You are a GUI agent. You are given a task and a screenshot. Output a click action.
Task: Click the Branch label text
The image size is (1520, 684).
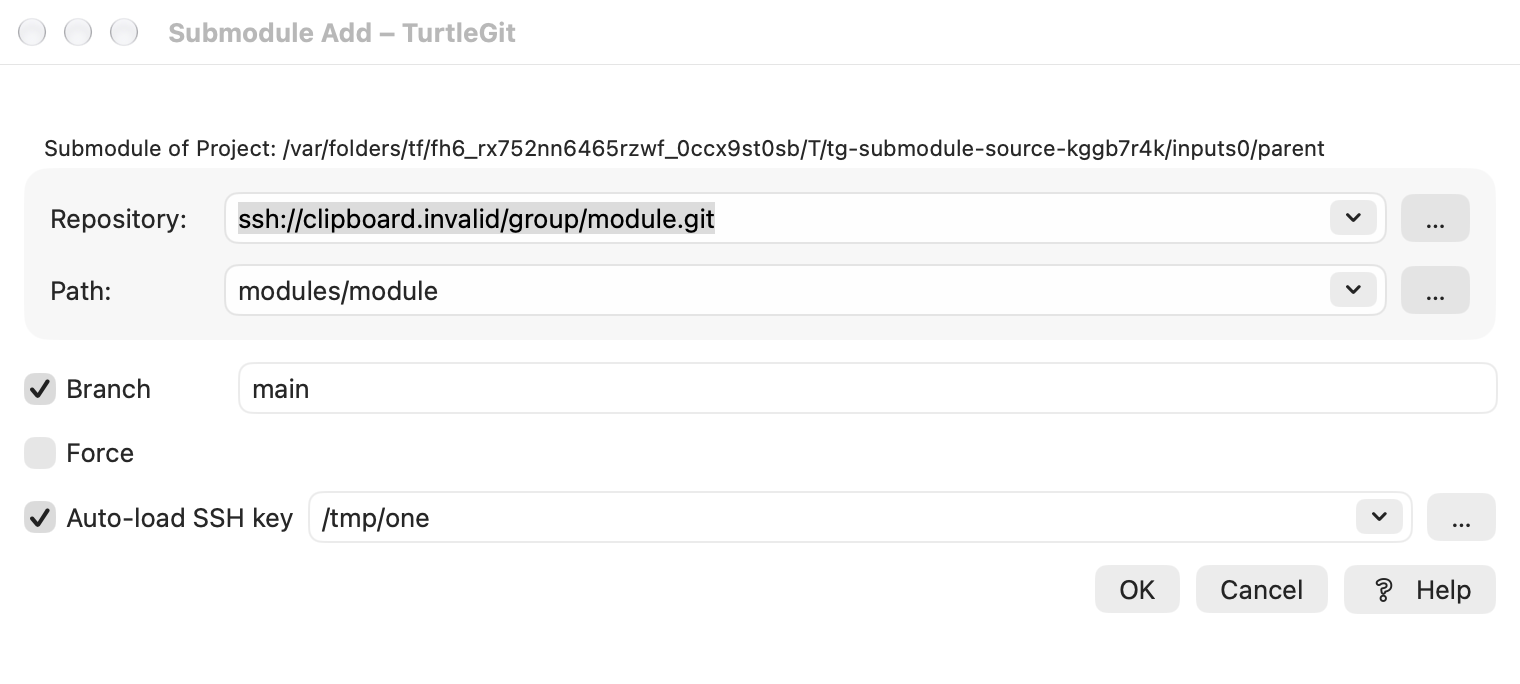point(108,389)
